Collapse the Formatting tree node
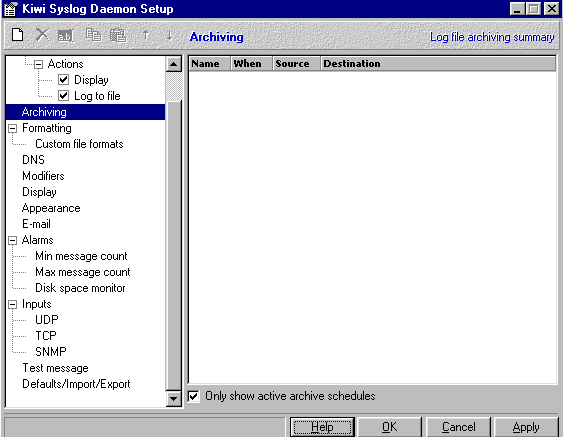Screen dimensions: 563x437 coord(13,129)
